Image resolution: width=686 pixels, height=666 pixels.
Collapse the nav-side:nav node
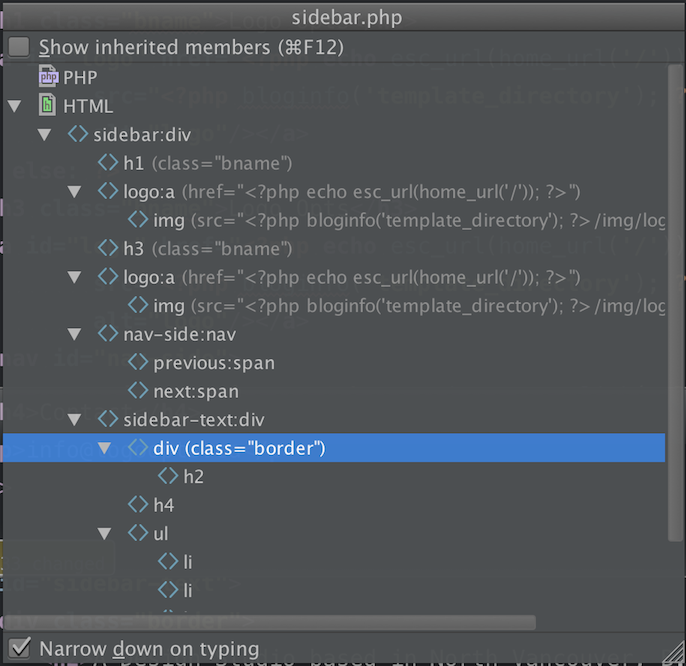click(74, 334)
